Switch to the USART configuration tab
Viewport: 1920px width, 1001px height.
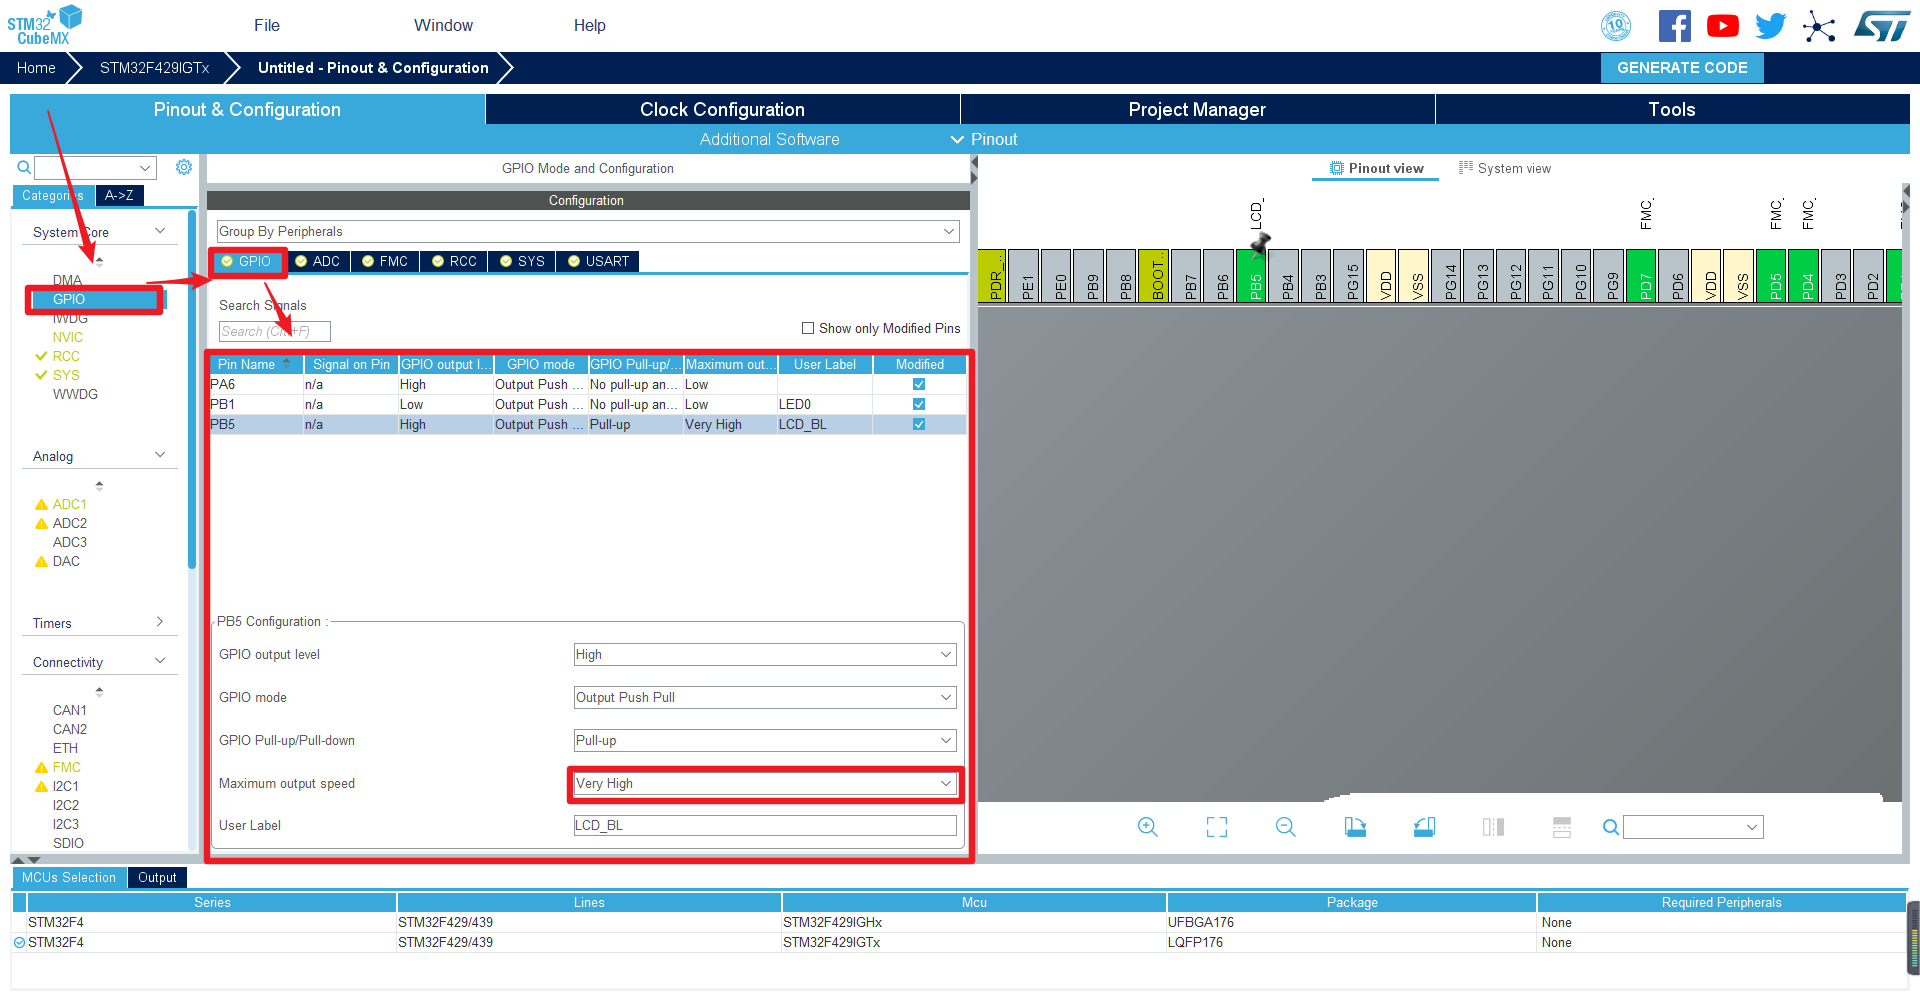pos(598,261)
